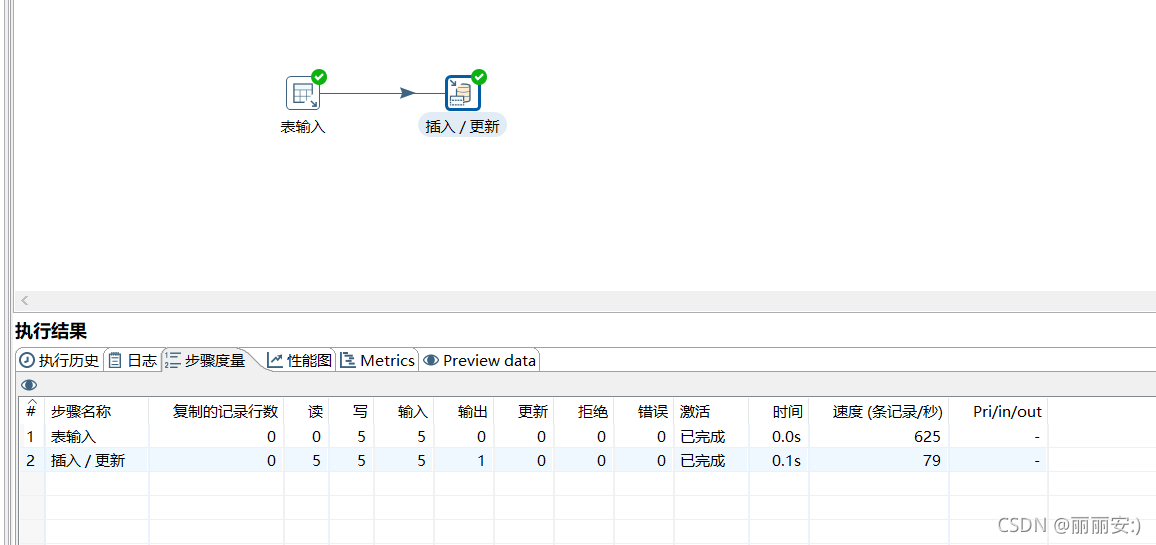This screenshot has height=545, width=1156.
Task: Switch to the 日志 tab
Action: click(x=133, y=361)
